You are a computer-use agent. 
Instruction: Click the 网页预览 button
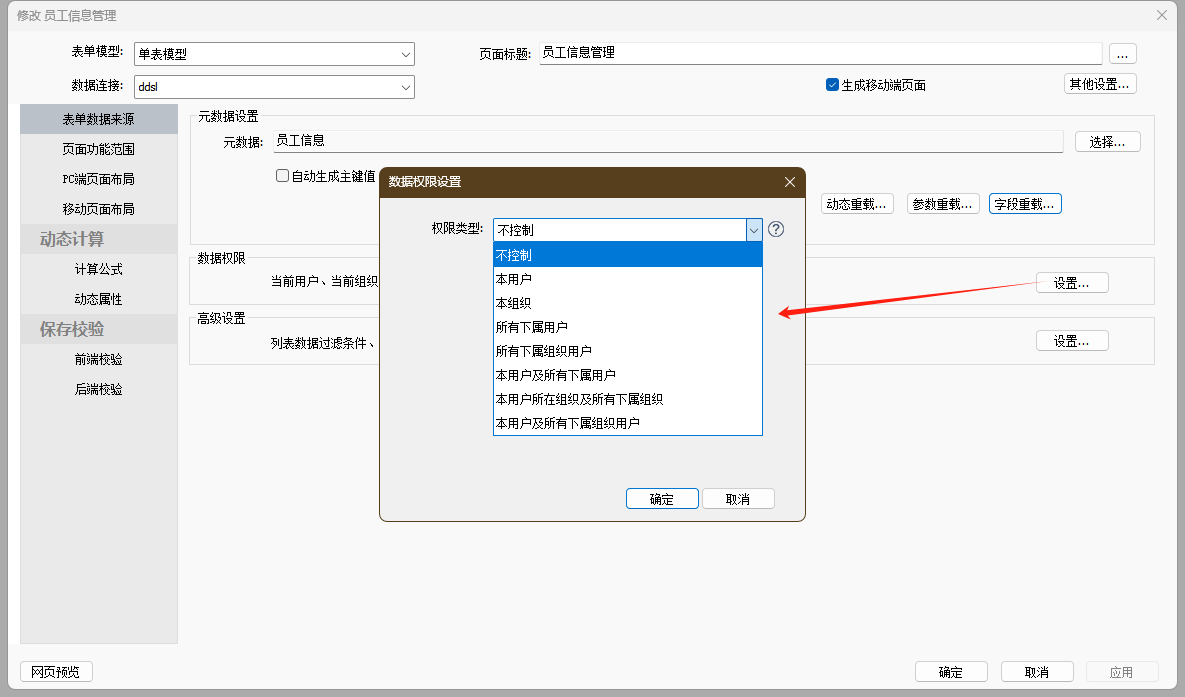(x=56, y=672)
